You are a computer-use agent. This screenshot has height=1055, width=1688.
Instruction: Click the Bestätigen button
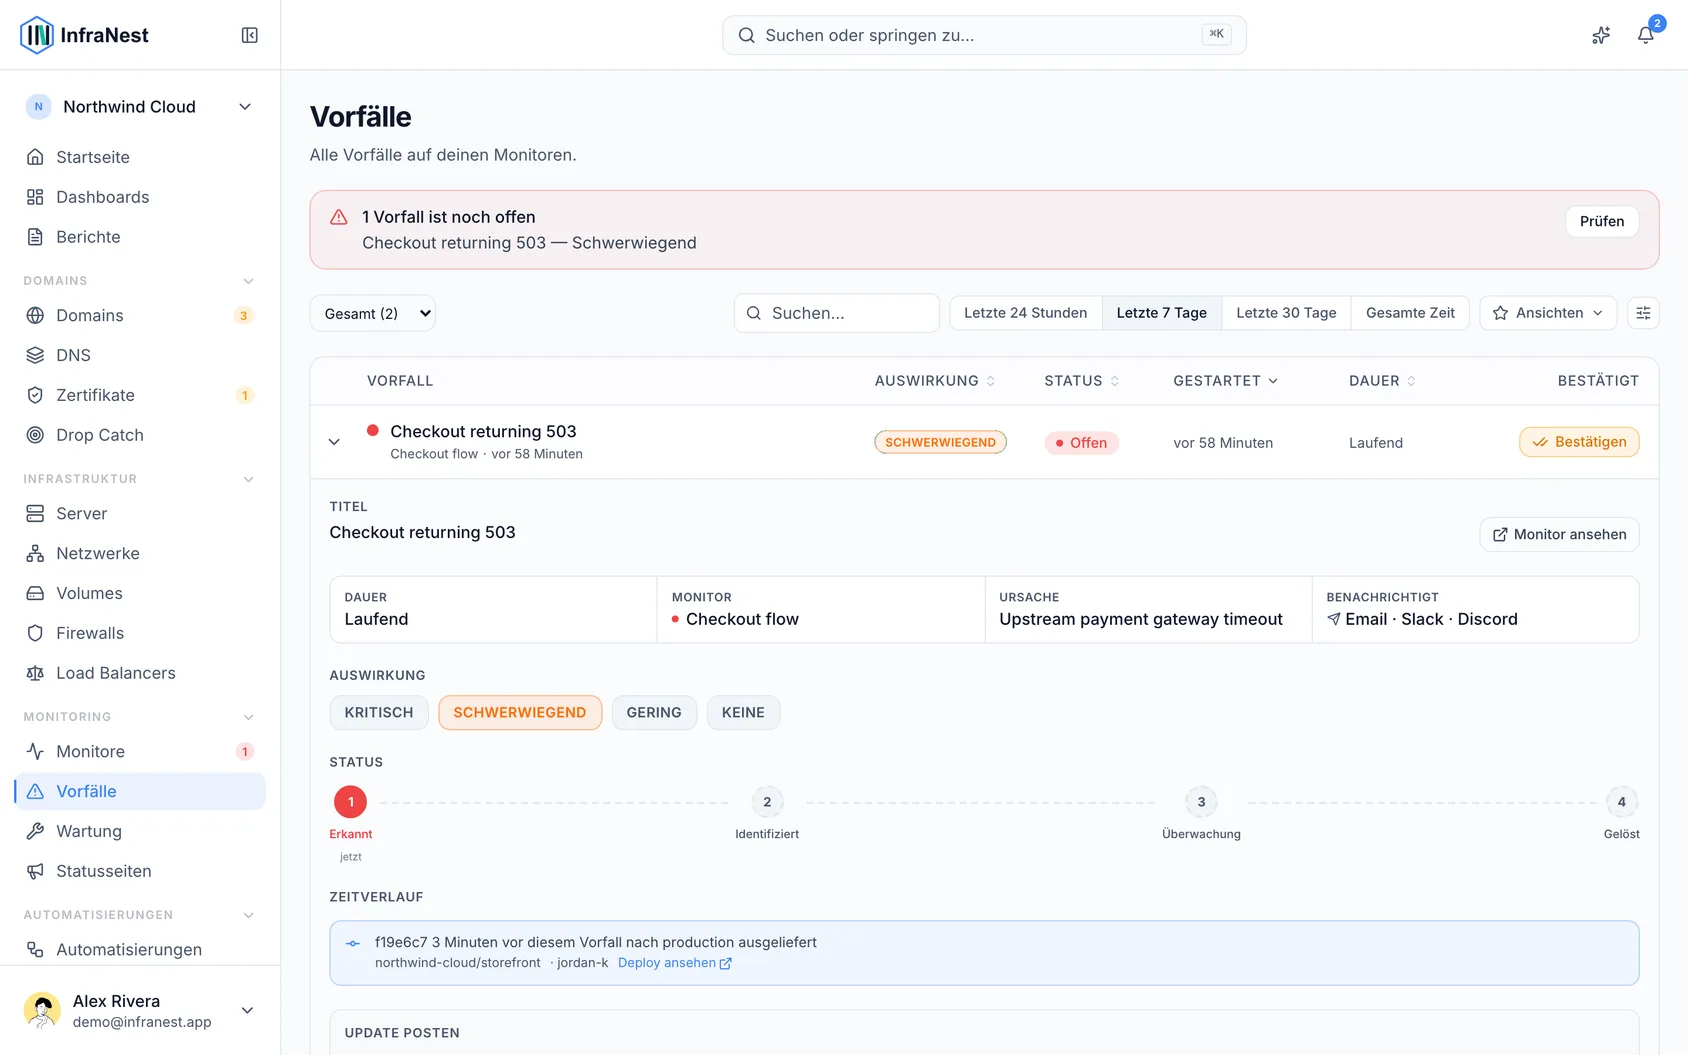click(x=1579, y=442)
